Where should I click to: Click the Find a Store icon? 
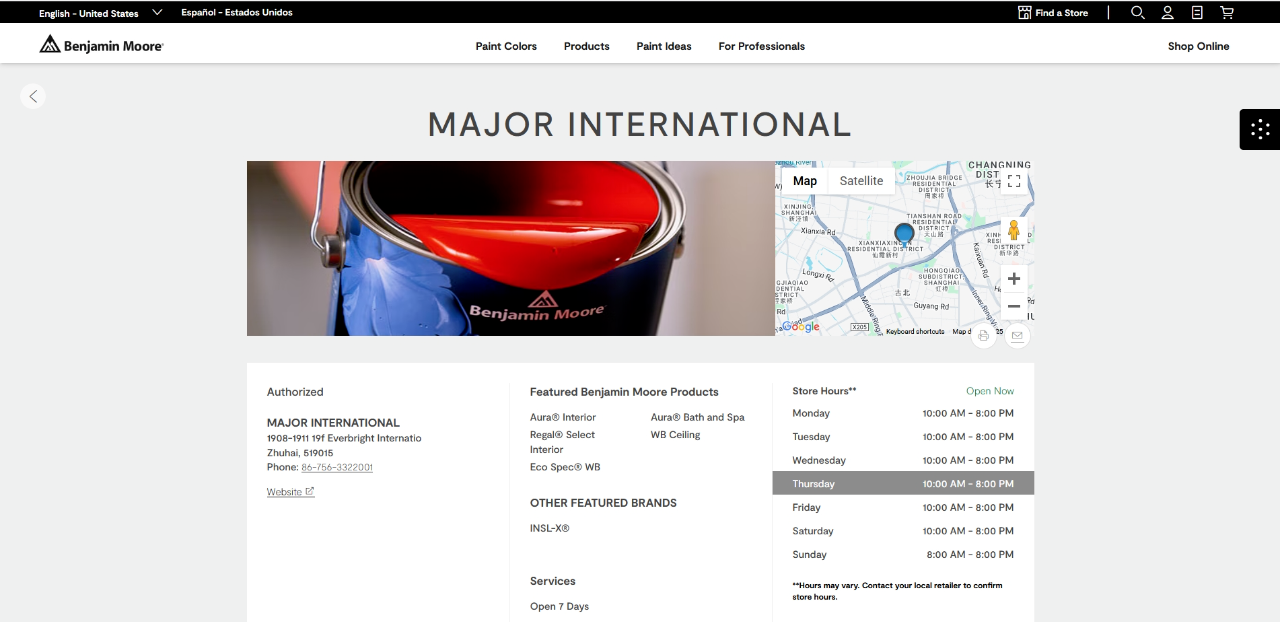[x=1024, y=13]
